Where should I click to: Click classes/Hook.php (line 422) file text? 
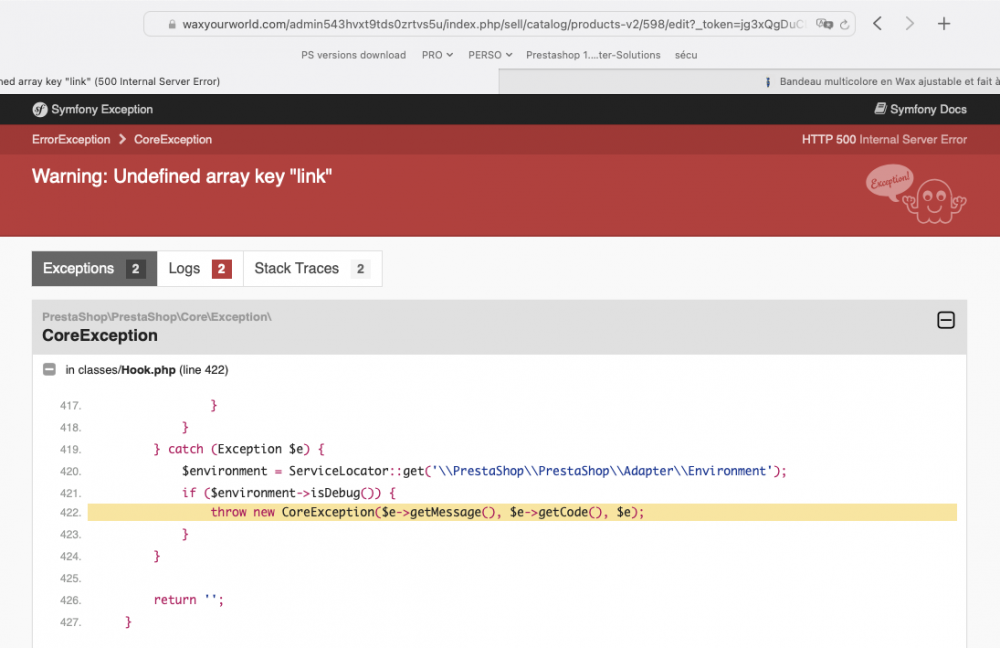point(147,370)
